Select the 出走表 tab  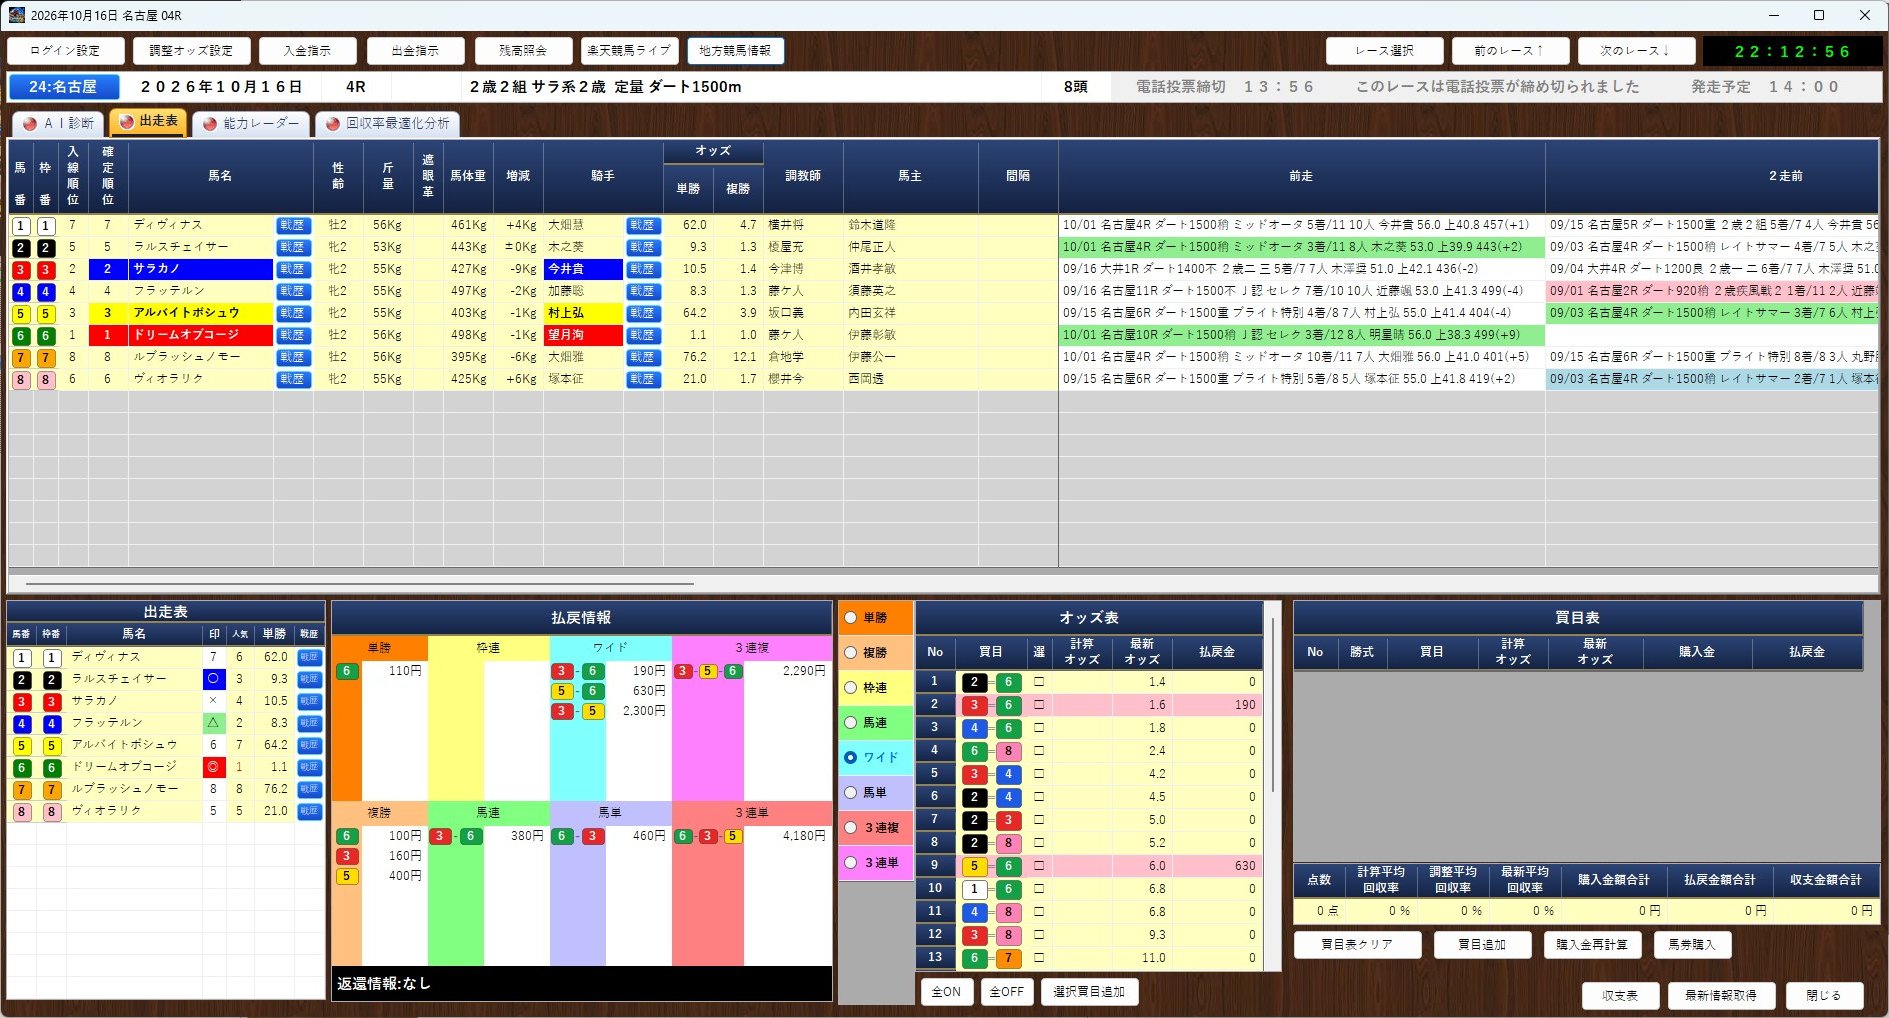tap(148, 121)
